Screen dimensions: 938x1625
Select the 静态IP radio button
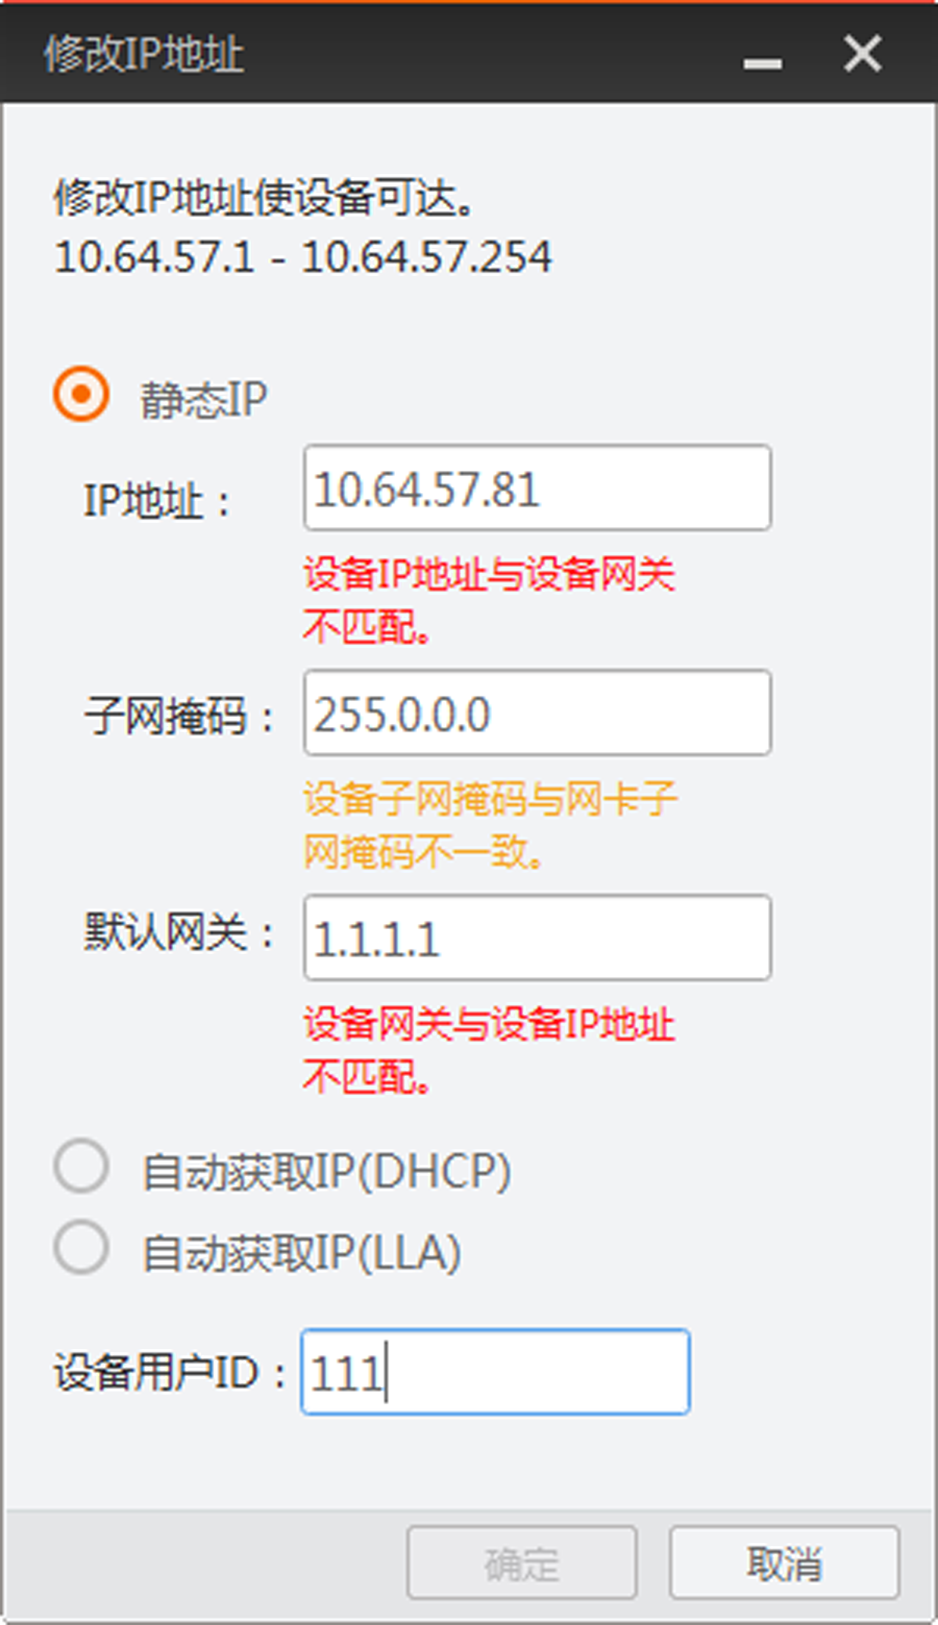pyautogui.click(x=81, y=395)
